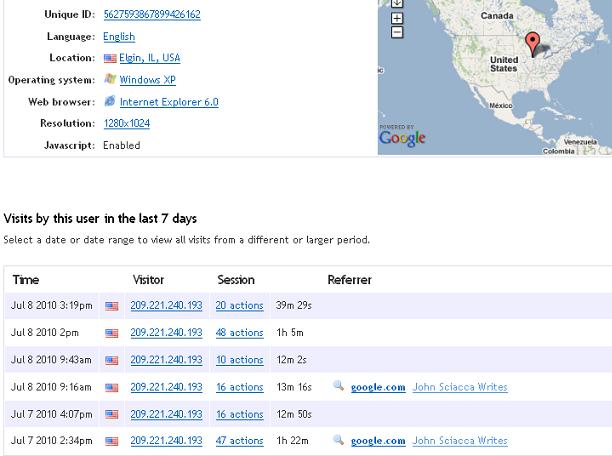Open 16 actions link for Jul 7 4:07pm
Image resolution: width=612 pixels, height=456 pixels.
click(240, 414)
